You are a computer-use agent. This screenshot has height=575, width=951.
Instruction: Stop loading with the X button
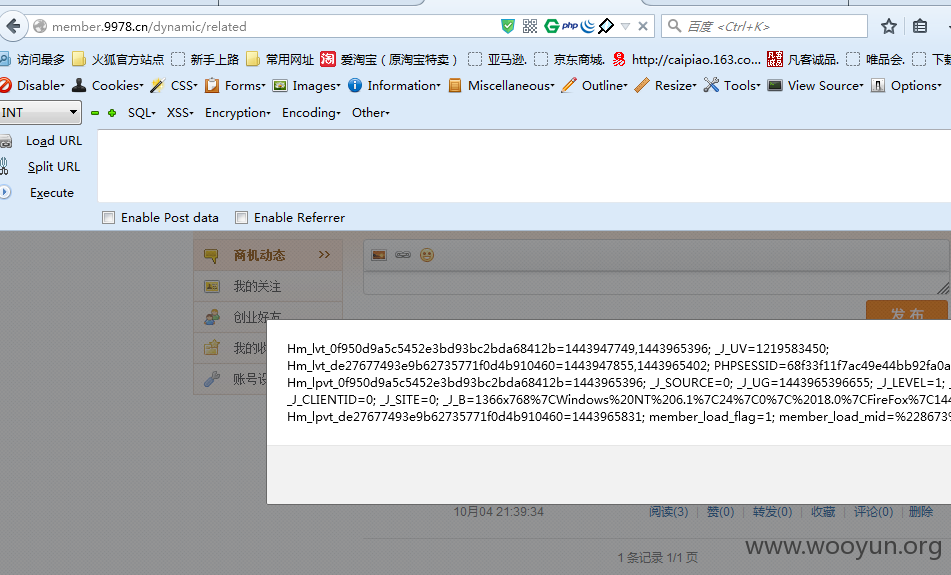[x=643, y=26]
